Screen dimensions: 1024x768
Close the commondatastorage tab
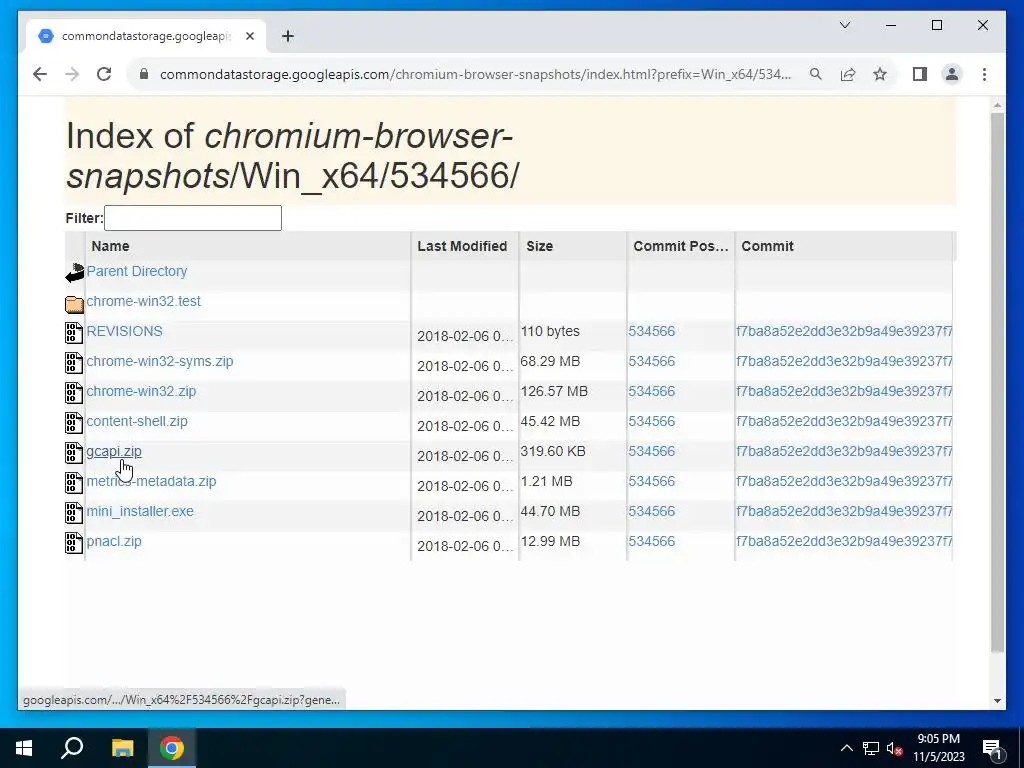coord(249,36)
